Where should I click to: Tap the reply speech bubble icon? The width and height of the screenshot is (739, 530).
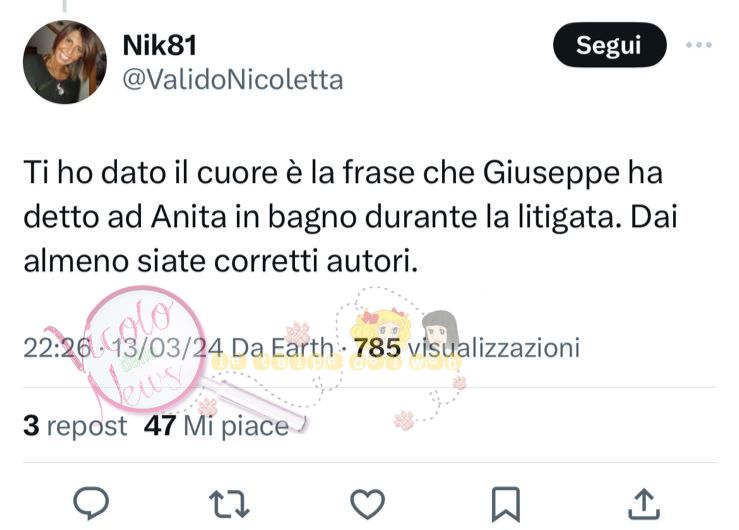[91, 503]
